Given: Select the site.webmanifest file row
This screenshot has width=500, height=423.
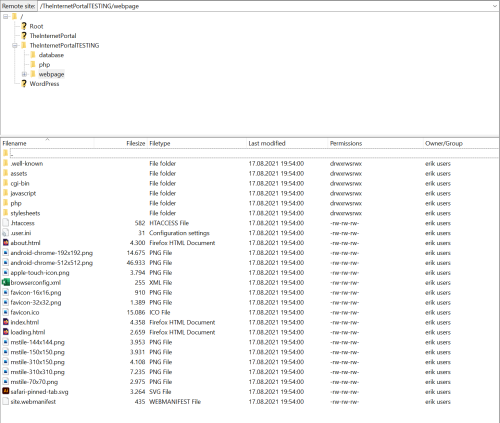Looking at the screenshot, I should click(249, 401).
